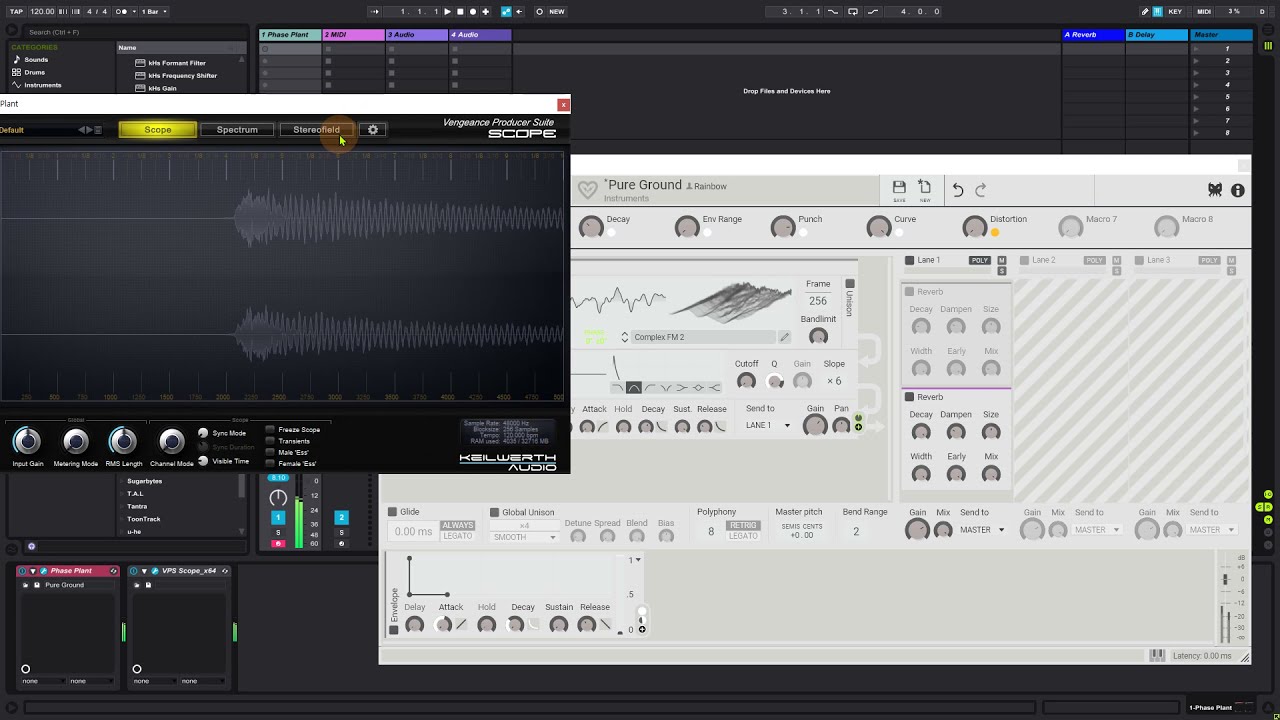1280x720 pixels.
Task: Select the A Reverb return track header
Action: pyautogui.click(x=1093, y=35)
